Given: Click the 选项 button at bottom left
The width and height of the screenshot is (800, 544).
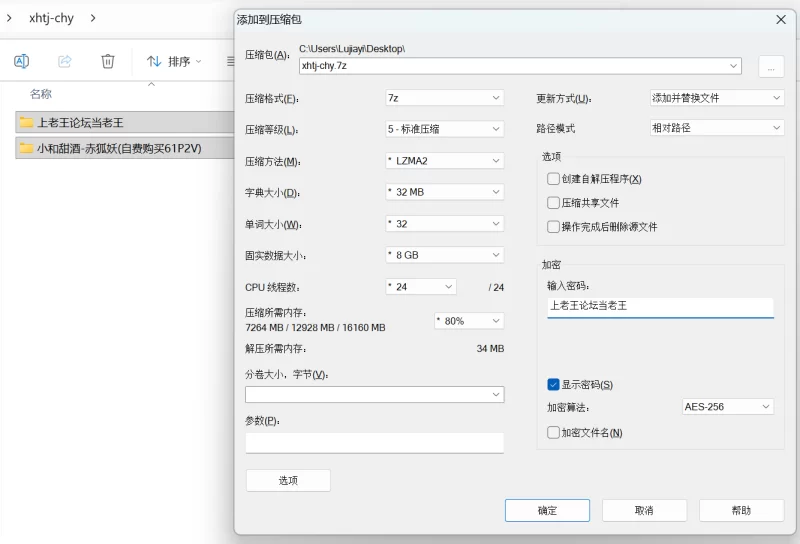Looking at the screenshot, I should click(x=288, y=480).
